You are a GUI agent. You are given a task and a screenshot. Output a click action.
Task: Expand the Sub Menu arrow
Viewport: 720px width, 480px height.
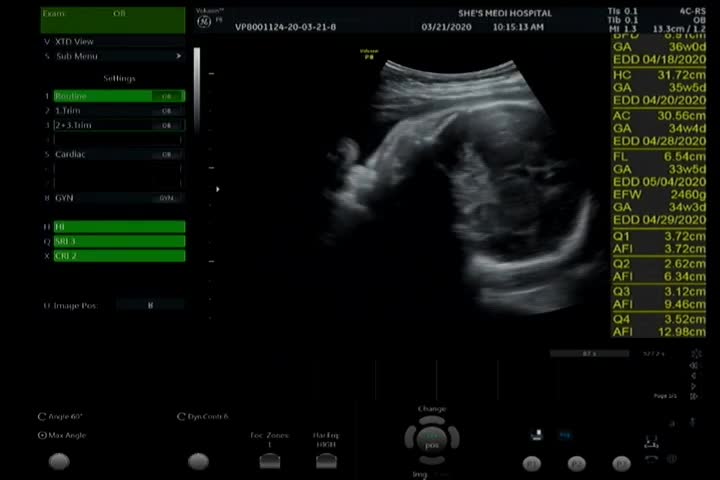(179, 57)
